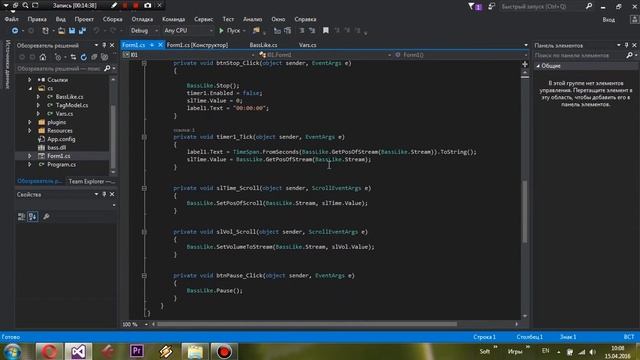
Task: Click pending changes filter clock icon
Action: coord(58,57)
